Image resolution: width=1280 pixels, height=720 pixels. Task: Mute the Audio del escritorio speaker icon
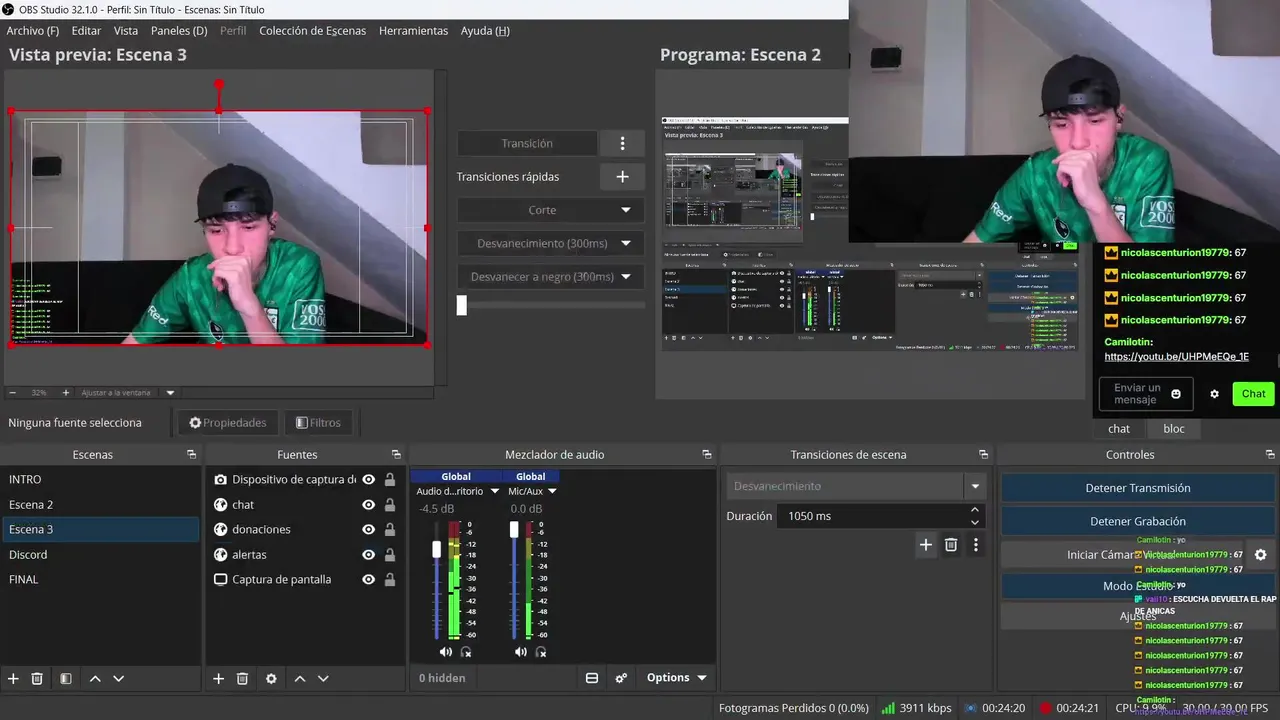pyautogui.click(x=446, y=652)
